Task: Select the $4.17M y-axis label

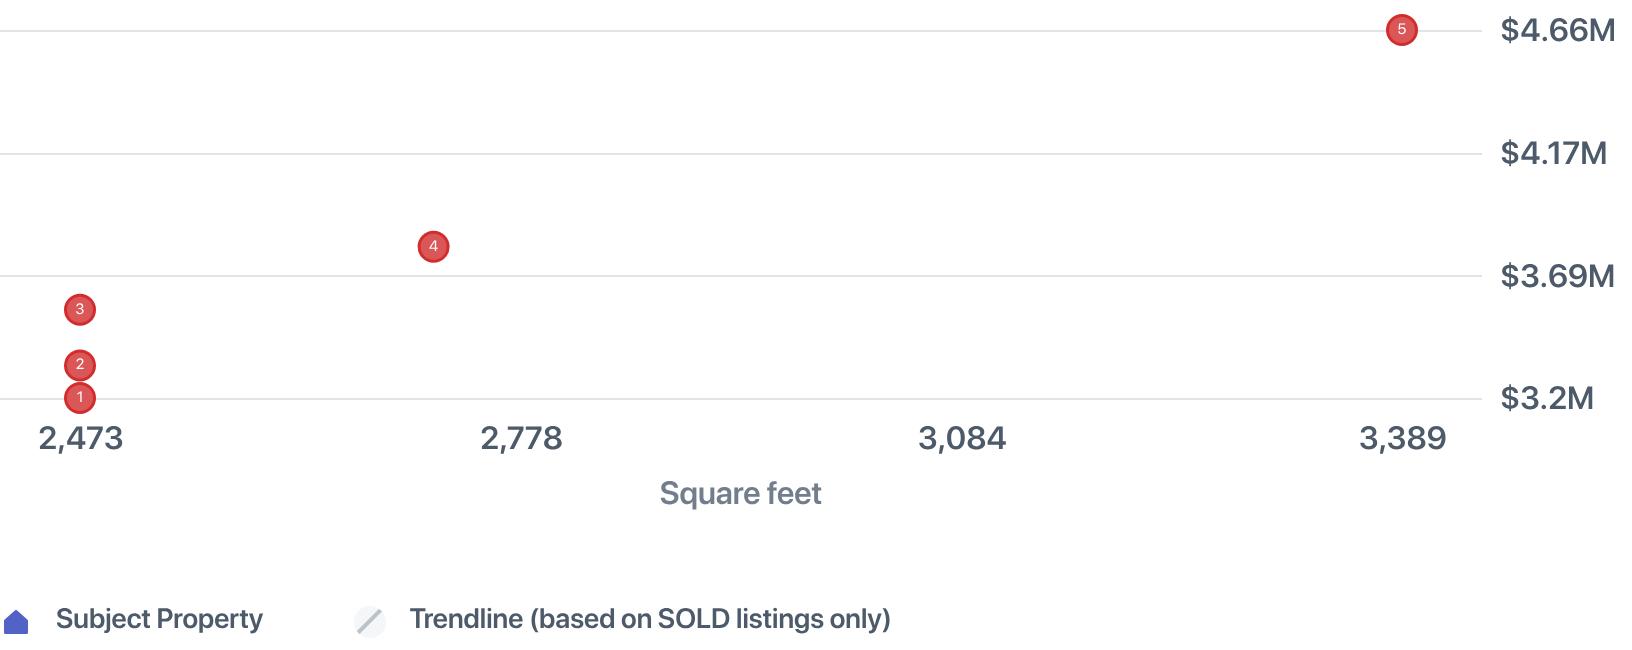Action: pyautogui.click(x=1553, y=153)
